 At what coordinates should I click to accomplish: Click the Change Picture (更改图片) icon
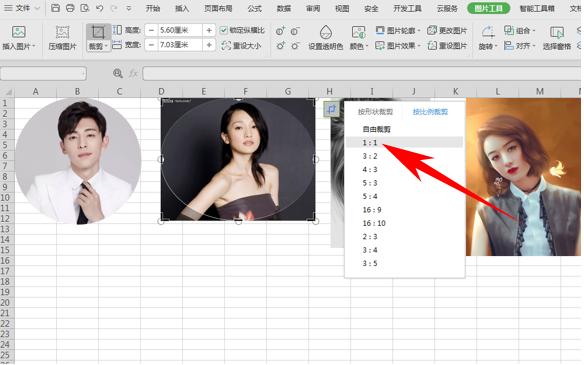point(432,31)
